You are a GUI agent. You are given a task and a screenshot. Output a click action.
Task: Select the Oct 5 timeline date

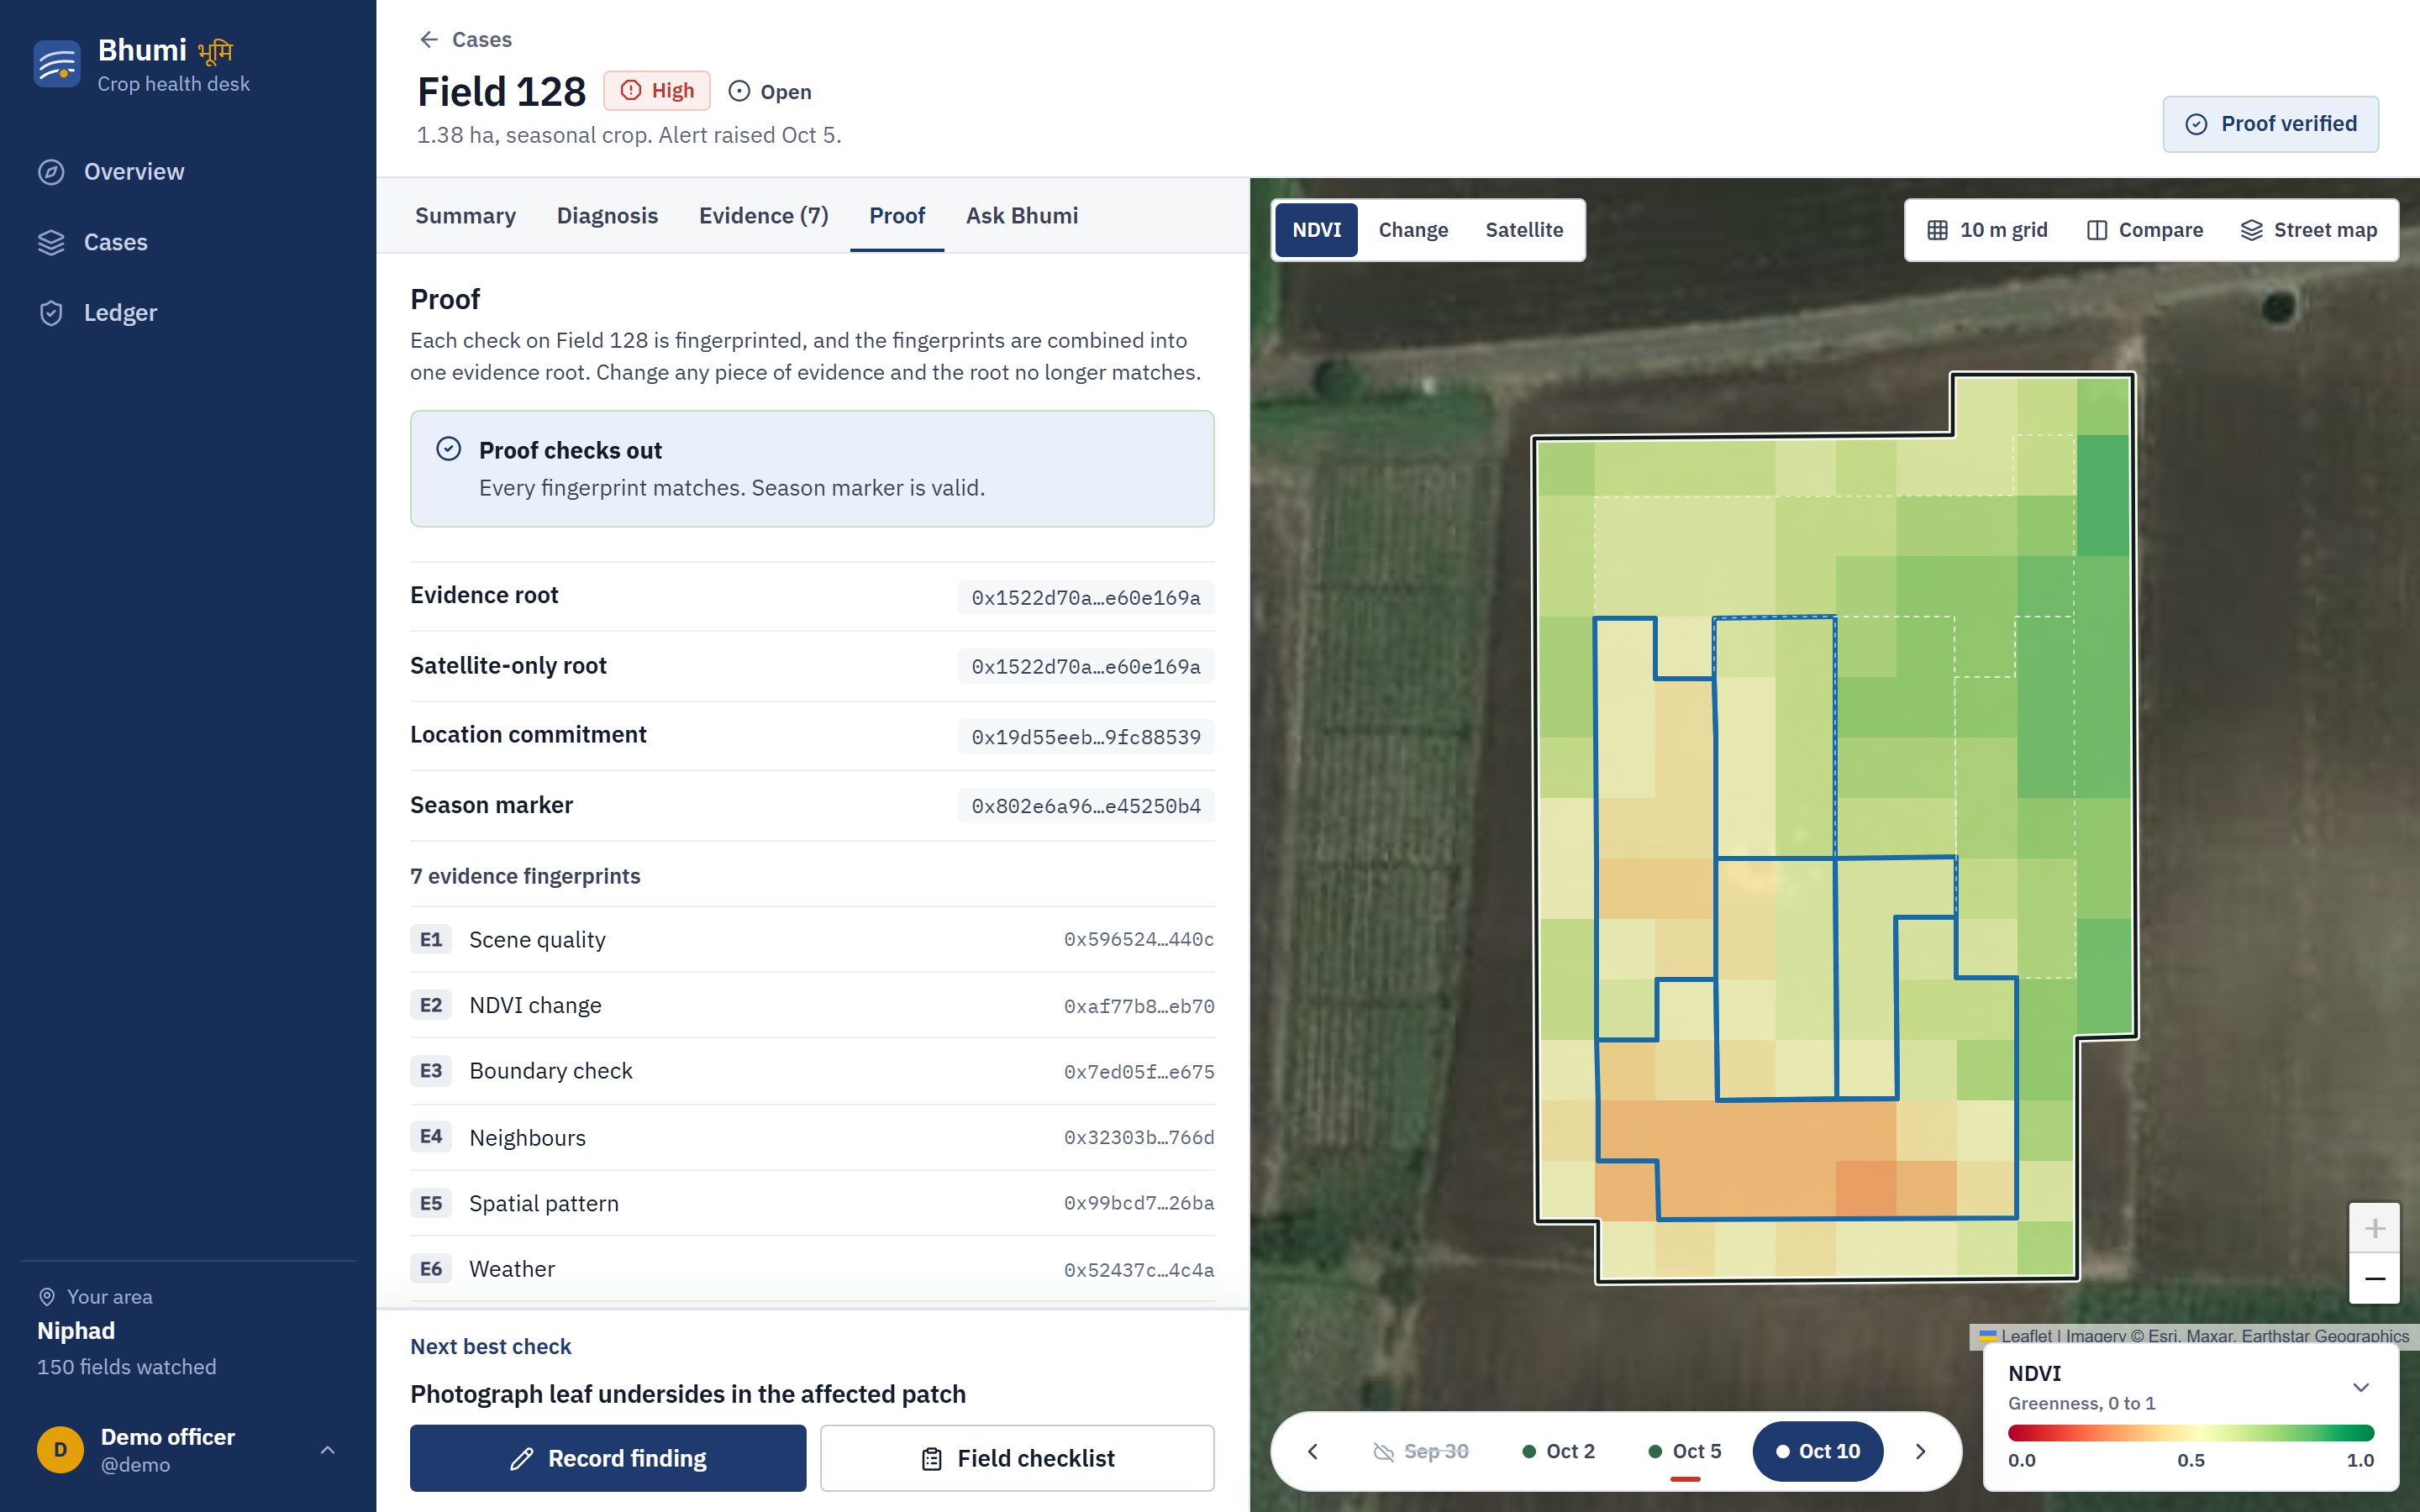1685,1451
